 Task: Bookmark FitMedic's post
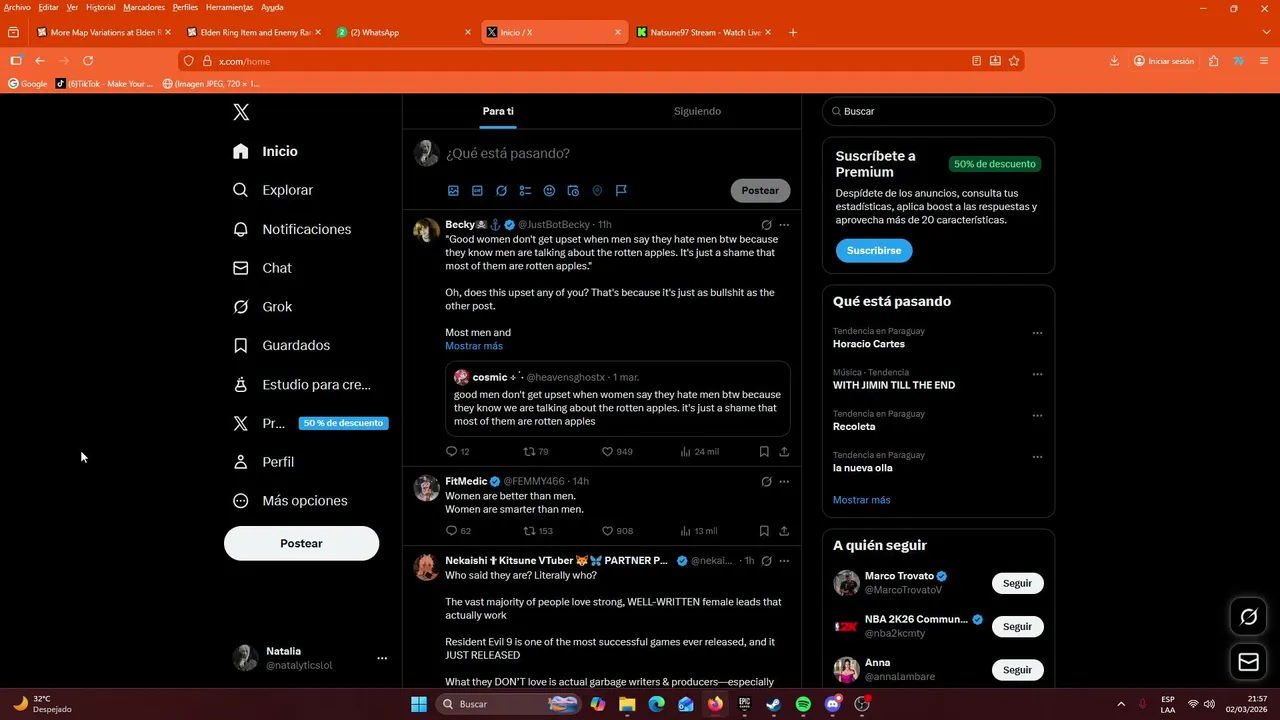[x=764, y=531]
